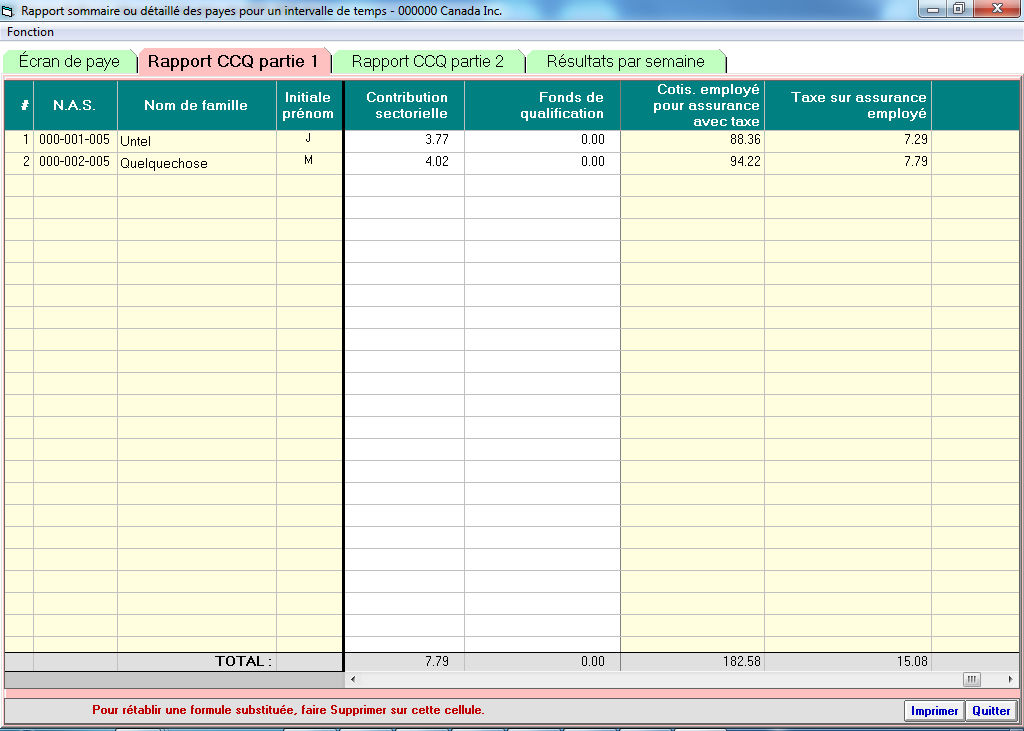Switch to Écran de paye tab
Image resolution: width=1024 pixels, height=731 pixels.
pyautogui.click(x=69, y=62)
